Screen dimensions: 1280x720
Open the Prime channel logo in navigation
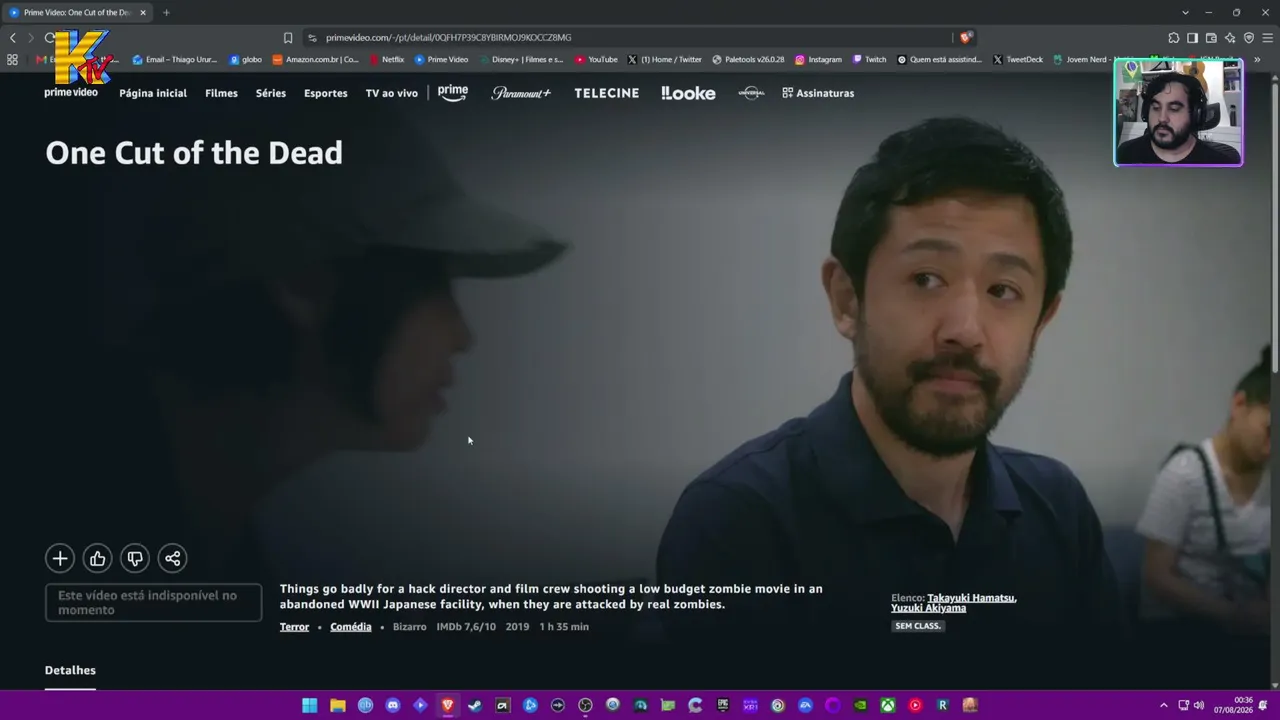[x=453, y=92]
